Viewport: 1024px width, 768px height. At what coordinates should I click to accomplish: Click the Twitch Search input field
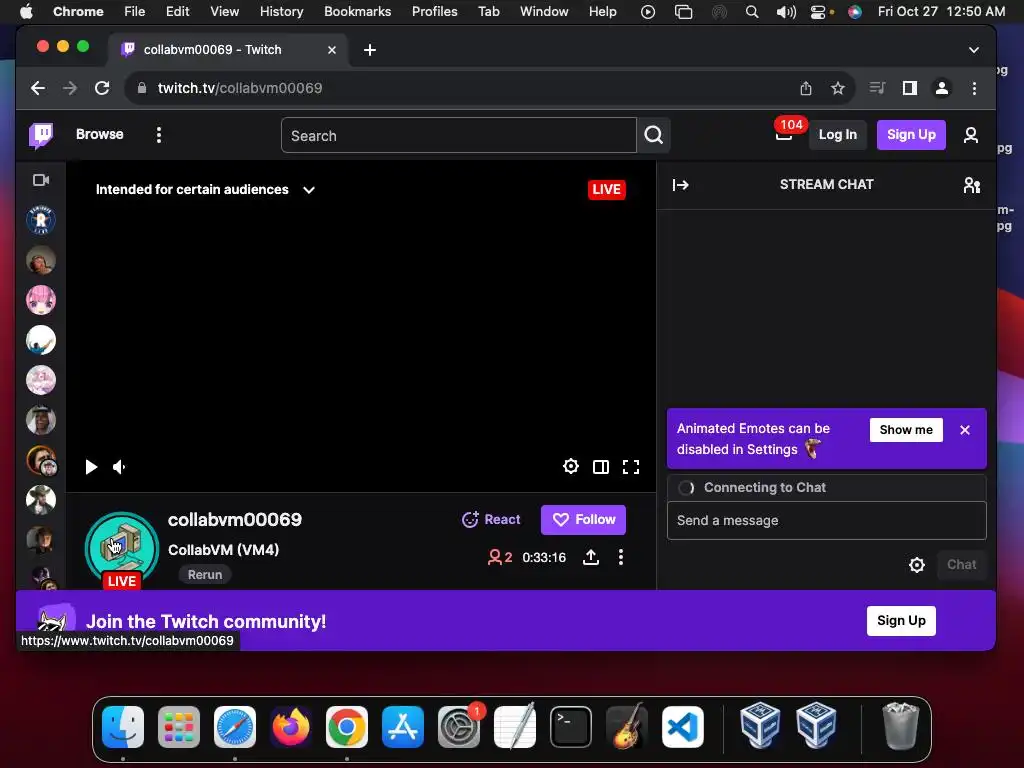point(458,135)
